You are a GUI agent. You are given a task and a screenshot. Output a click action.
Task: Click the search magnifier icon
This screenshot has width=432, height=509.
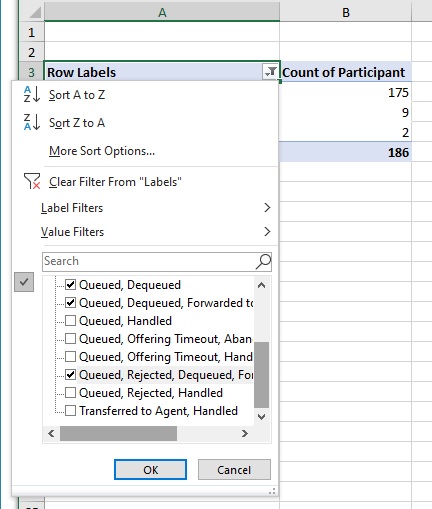tap(263, 261)
